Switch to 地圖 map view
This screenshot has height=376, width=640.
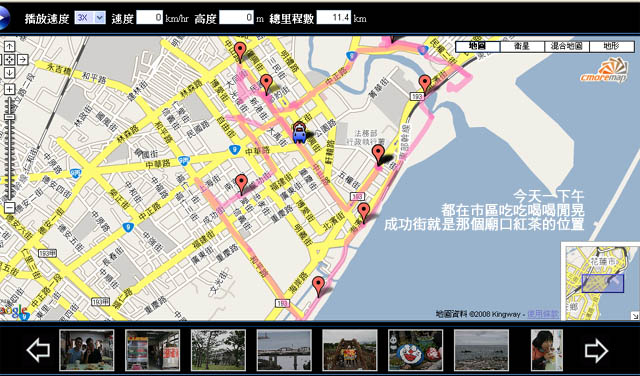click(478, 46)
